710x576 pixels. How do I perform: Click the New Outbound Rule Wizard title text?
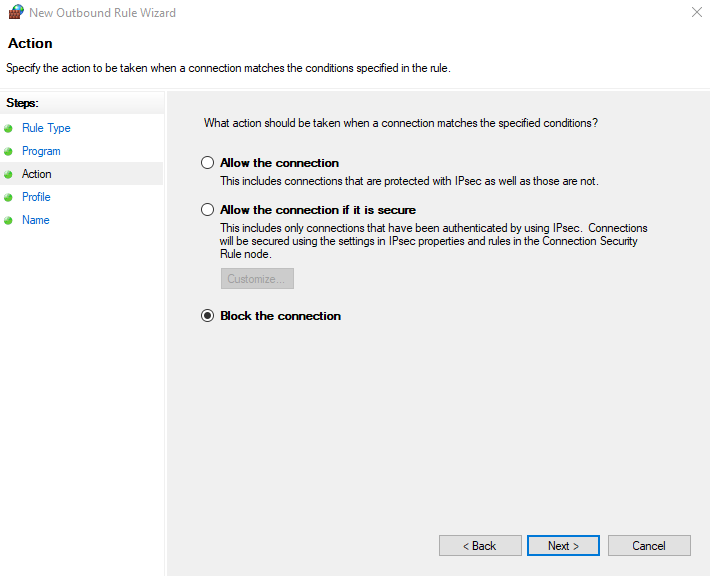click(x=102, y=13)
